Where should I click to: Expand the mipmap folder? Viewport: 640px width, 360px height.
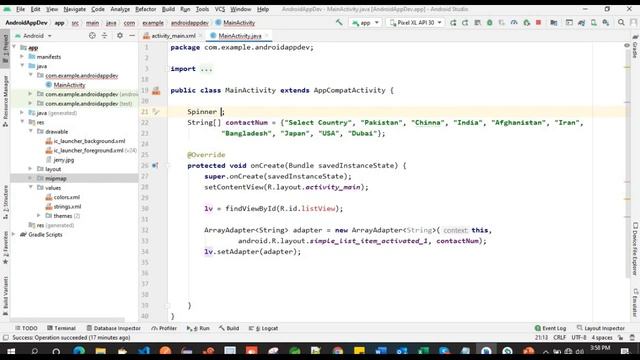31,178
